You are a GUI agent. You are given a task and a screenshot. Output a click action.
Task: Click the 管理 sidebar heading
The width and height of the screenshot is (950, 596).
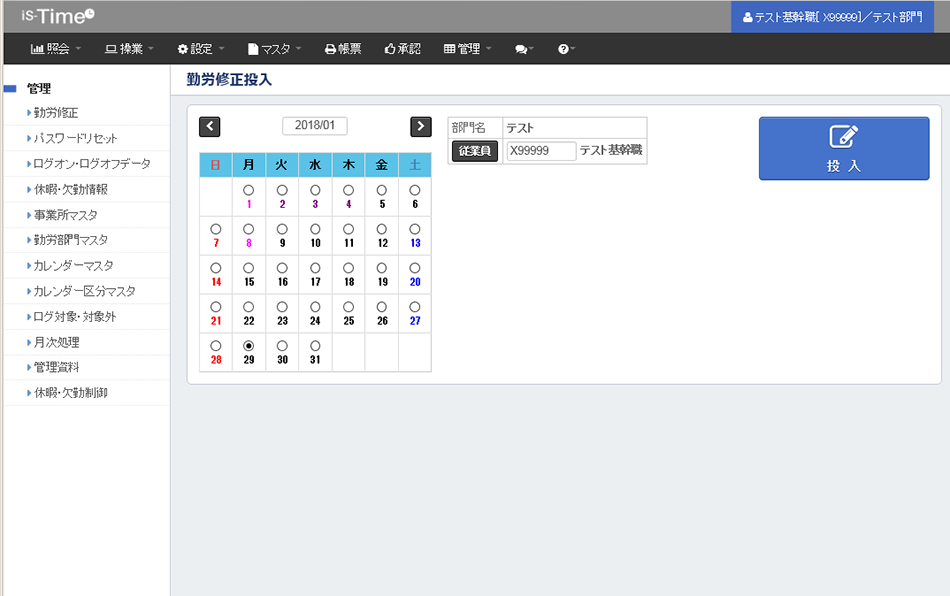point(39,88)
